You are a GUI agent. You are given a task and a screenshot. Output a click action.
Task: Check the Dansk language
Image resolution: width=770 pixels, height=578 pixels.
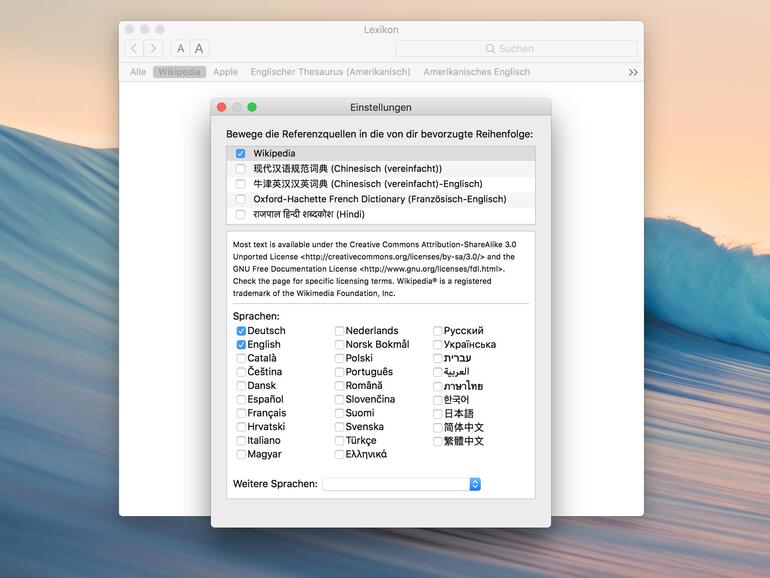coord(241,385)
